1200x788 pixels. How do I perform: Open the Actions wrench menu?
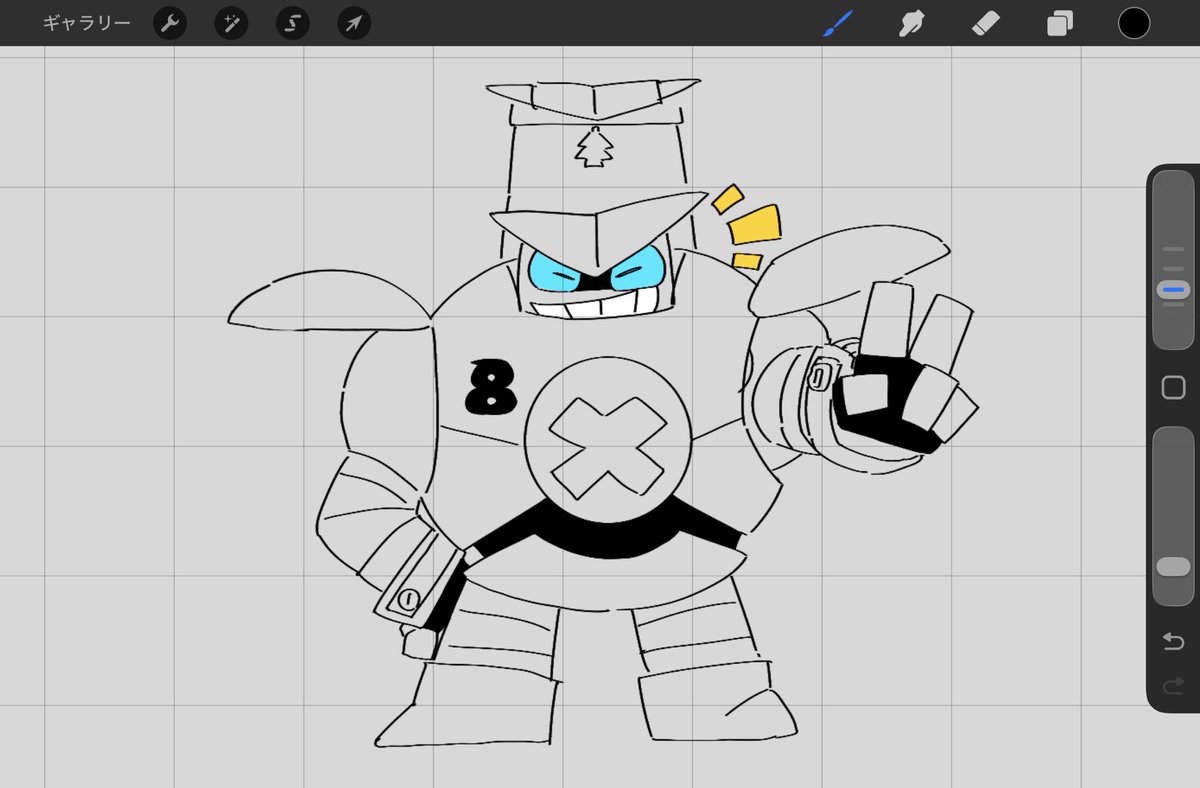pyautogui.click(x=170, y=24)
